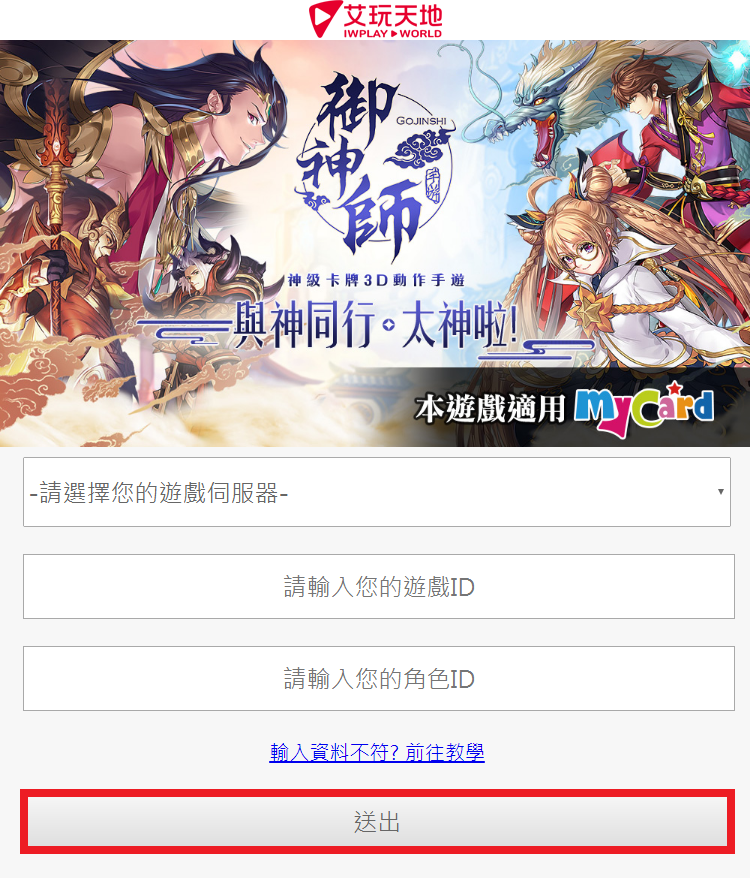Click the MyCard logo in the banner

[x=645, y=408]
